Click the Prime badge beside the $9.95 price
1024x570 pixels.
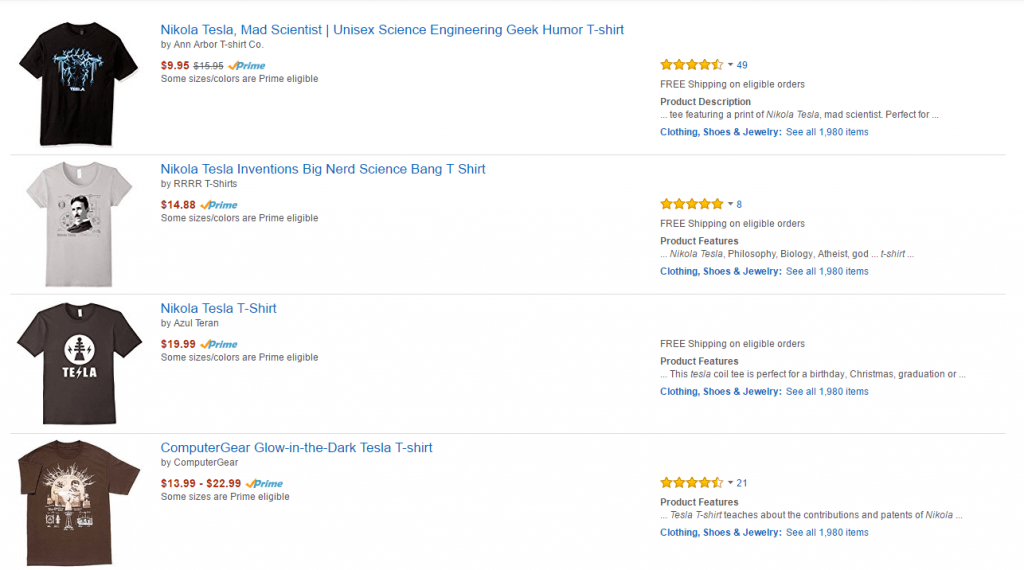tap(247, 66)
